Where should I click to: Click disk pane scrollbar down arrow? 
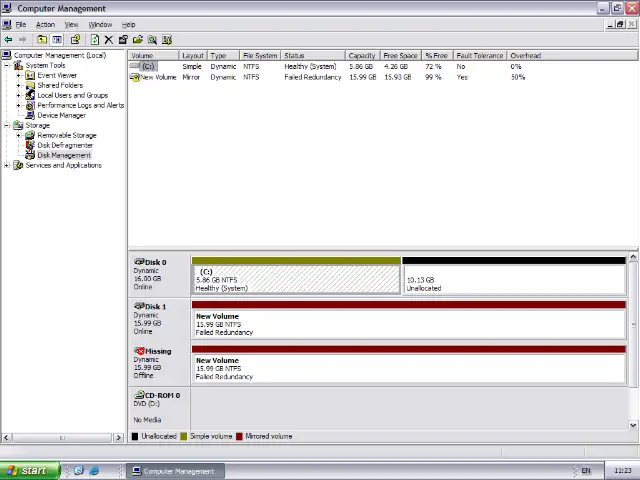point(633,425)
